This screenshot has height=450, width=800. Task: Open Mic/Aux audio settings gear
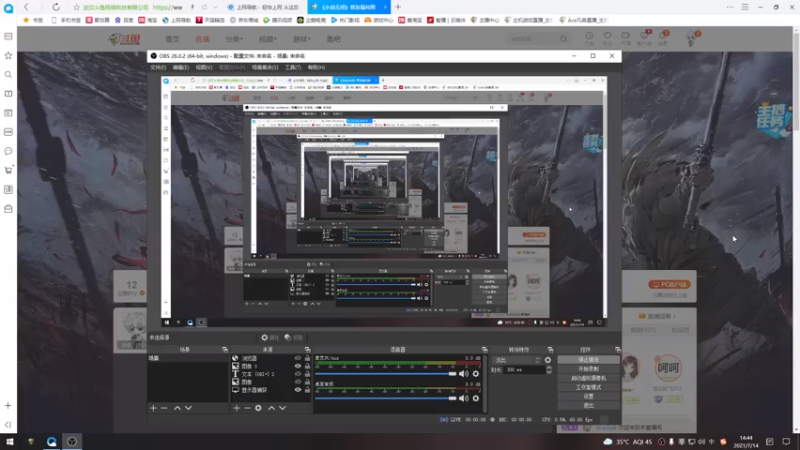pyautogui.click(x=476, y=374)
